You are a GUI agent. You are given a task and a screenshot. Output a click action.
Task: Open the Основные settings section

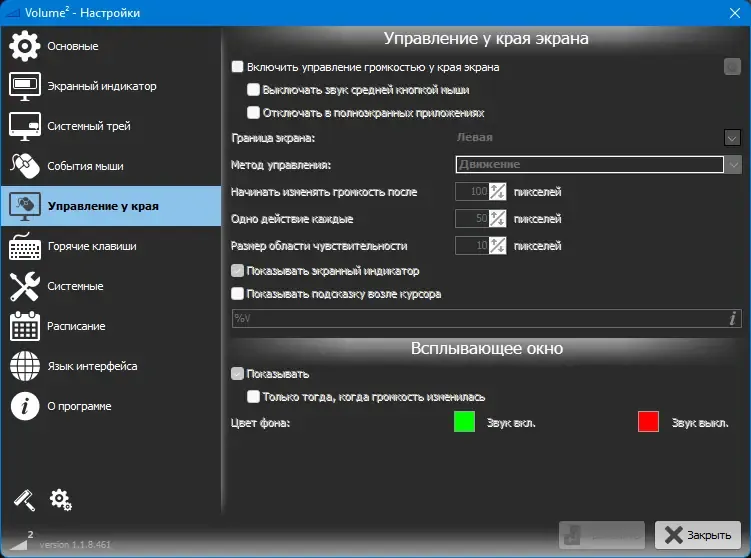pos(111,46)
